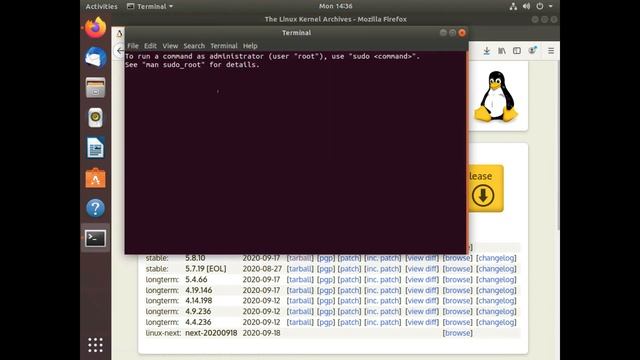Open Firefox library icon
The image size is (640, 360).
pyautogui.click(x=502, y=51)
